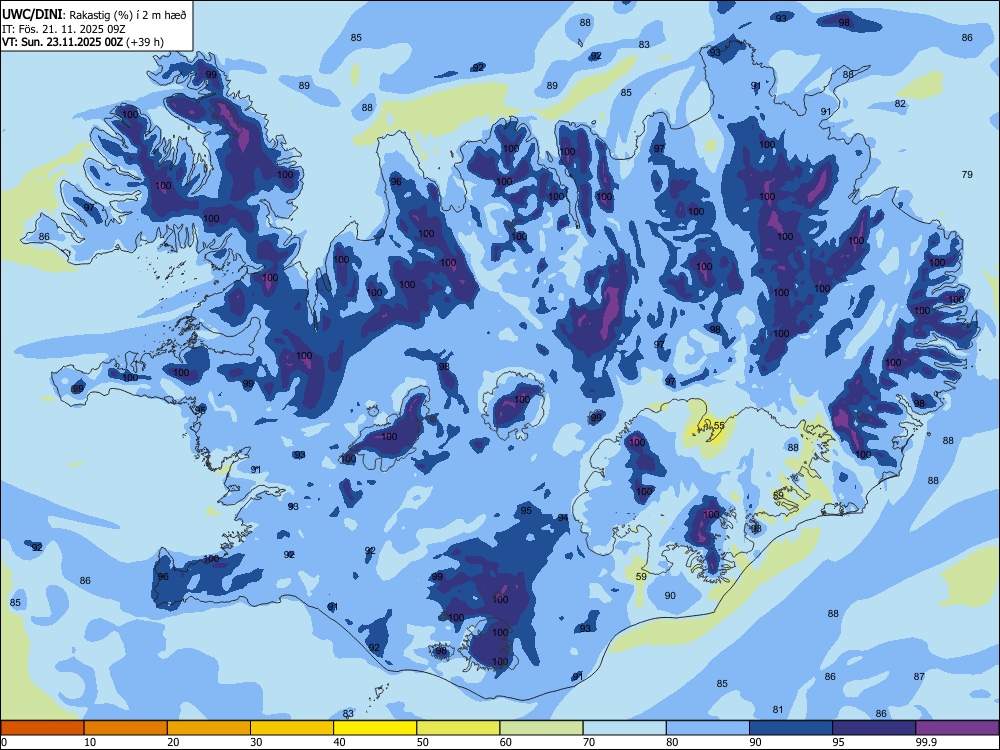Select the "82" value on the map
Viewport: 1000px width, 750px height.
coord(900,103)
